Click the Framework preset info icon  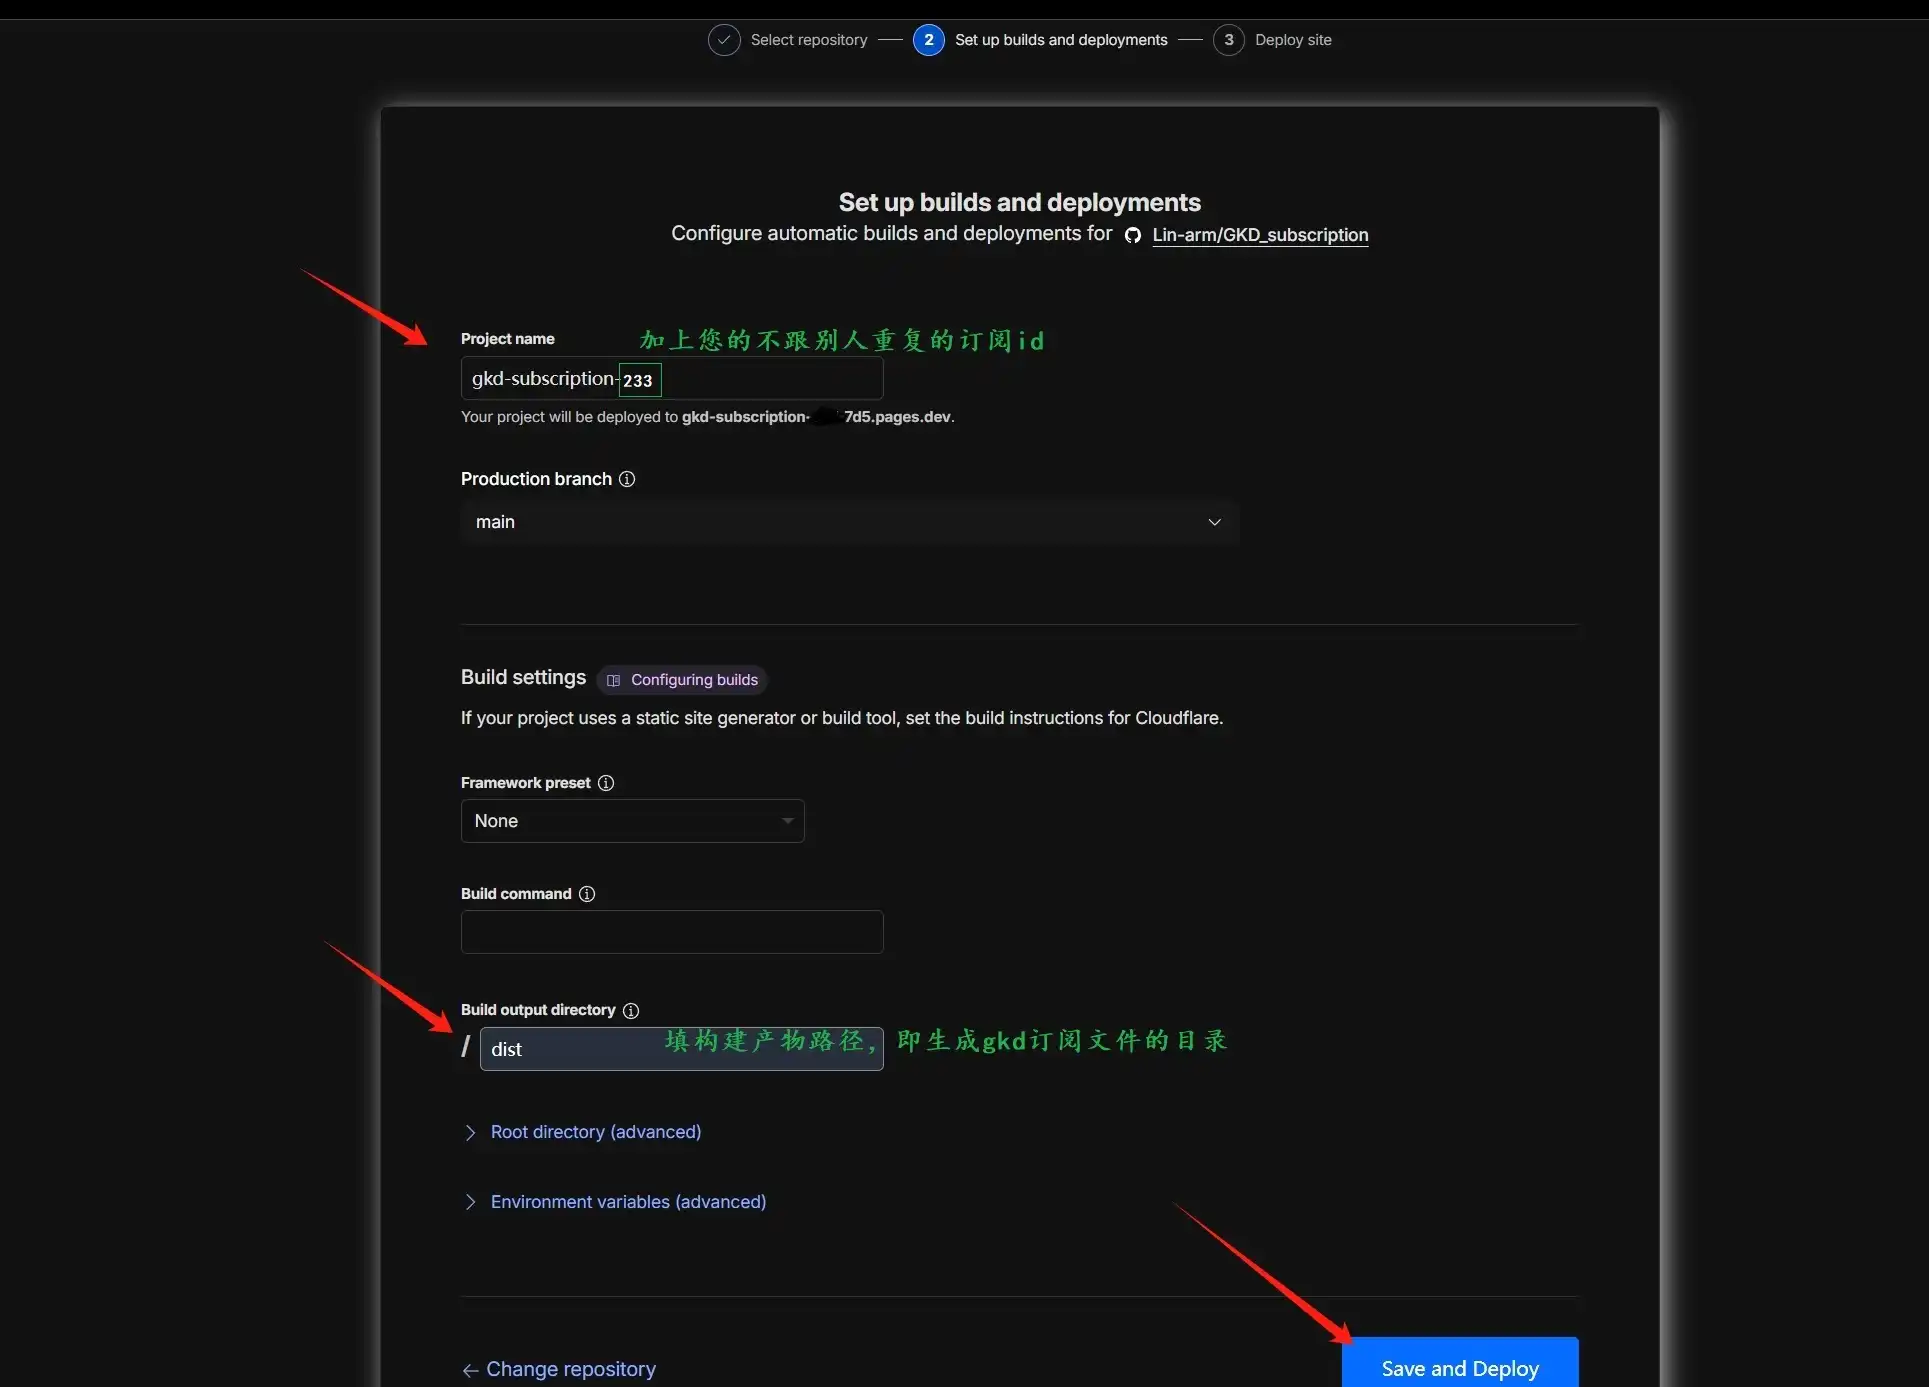pyautogui.click(x=606, y=783)
